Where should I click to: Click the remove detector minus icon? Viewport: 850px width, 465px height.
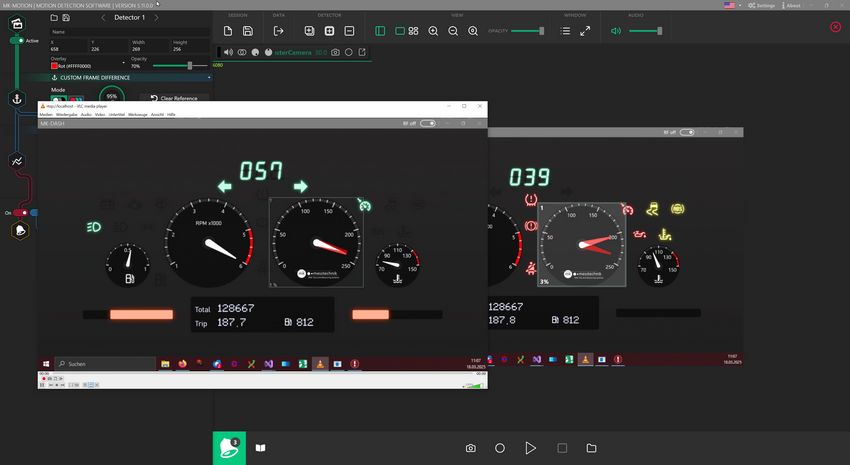coord(349,31)
